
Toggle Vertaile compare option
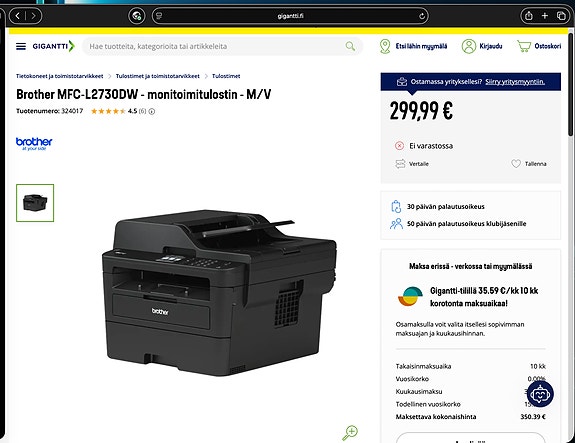point(412,164)
